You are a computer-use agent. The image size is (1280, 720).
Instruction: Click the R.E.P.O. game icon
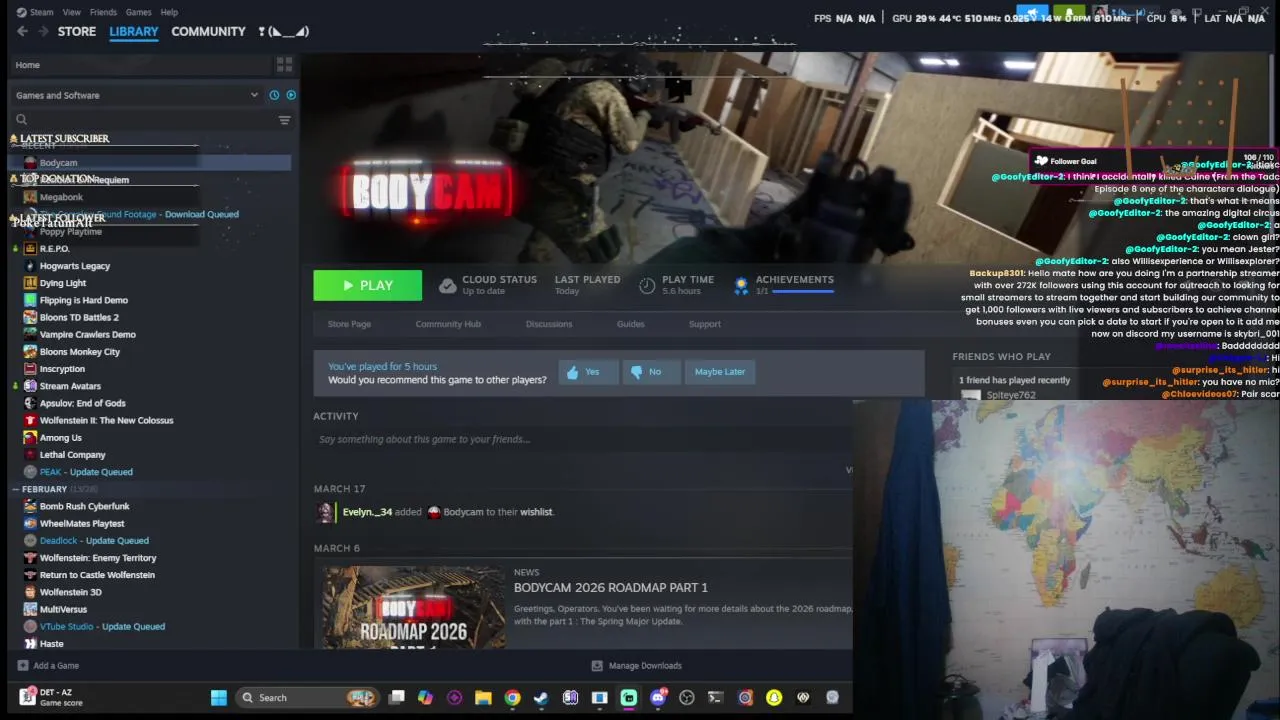click(30, 249)
